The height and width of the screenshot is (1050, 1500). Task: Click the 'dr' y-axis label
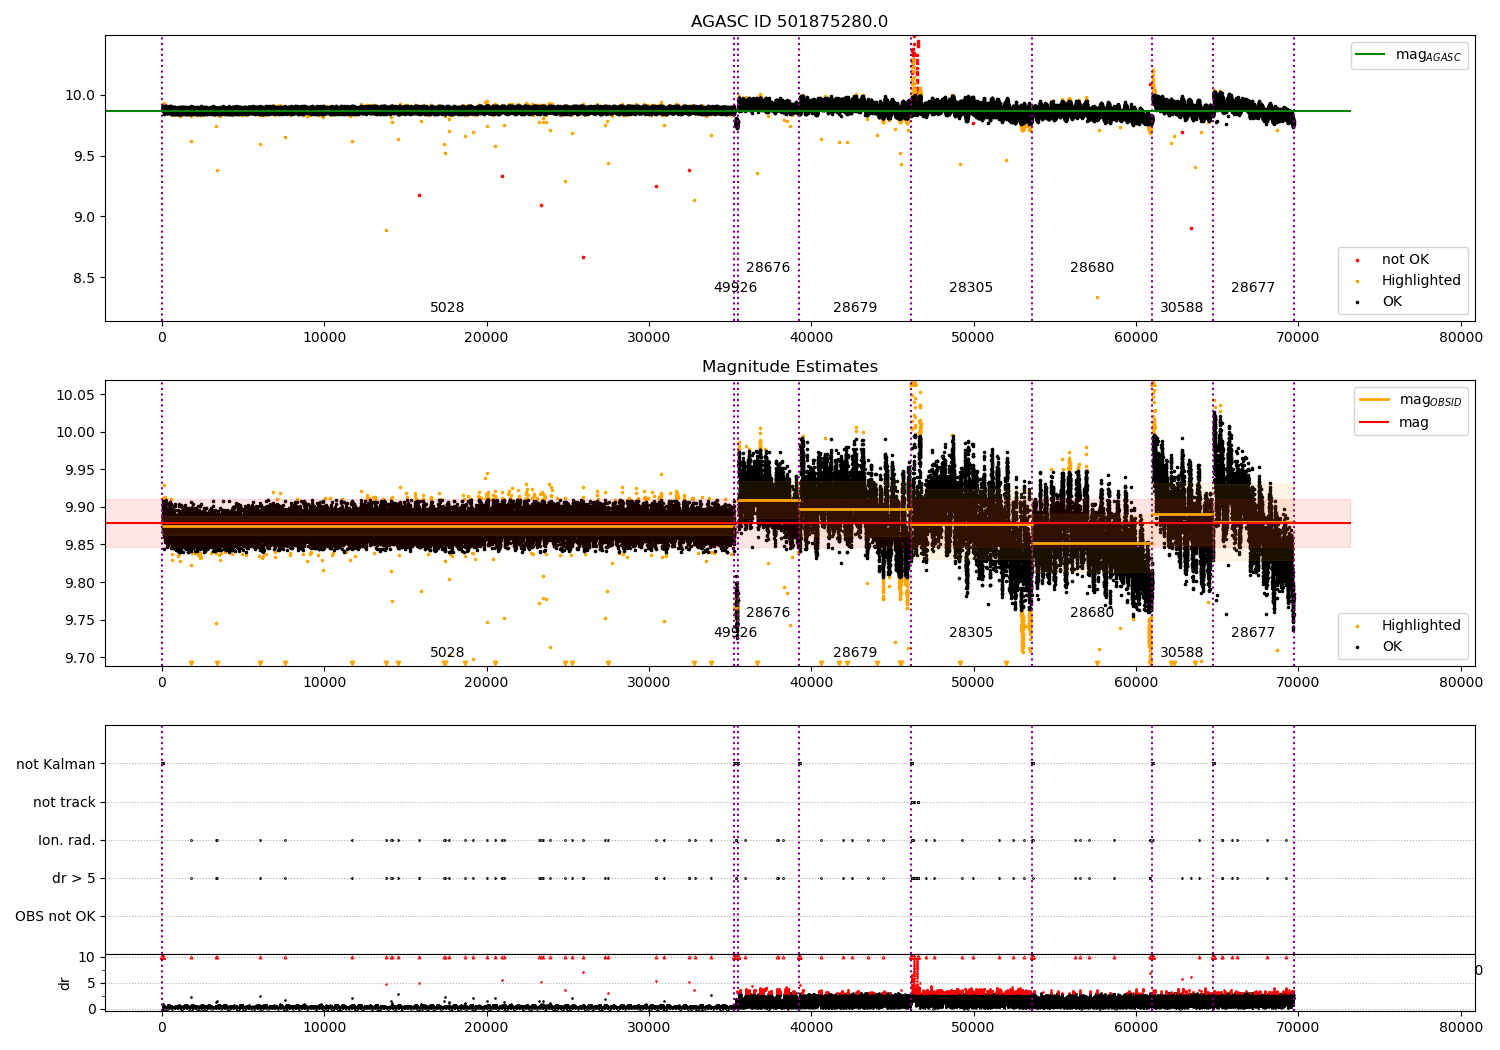click(x=65, y=983)
